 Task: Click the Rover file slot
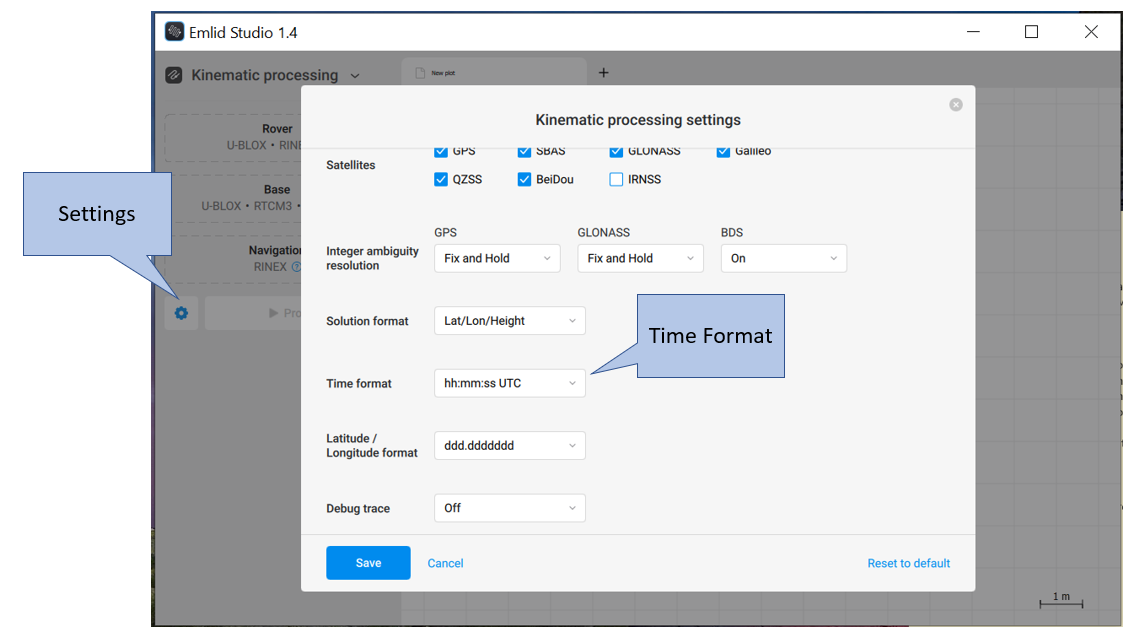click(x=233, y=137)
